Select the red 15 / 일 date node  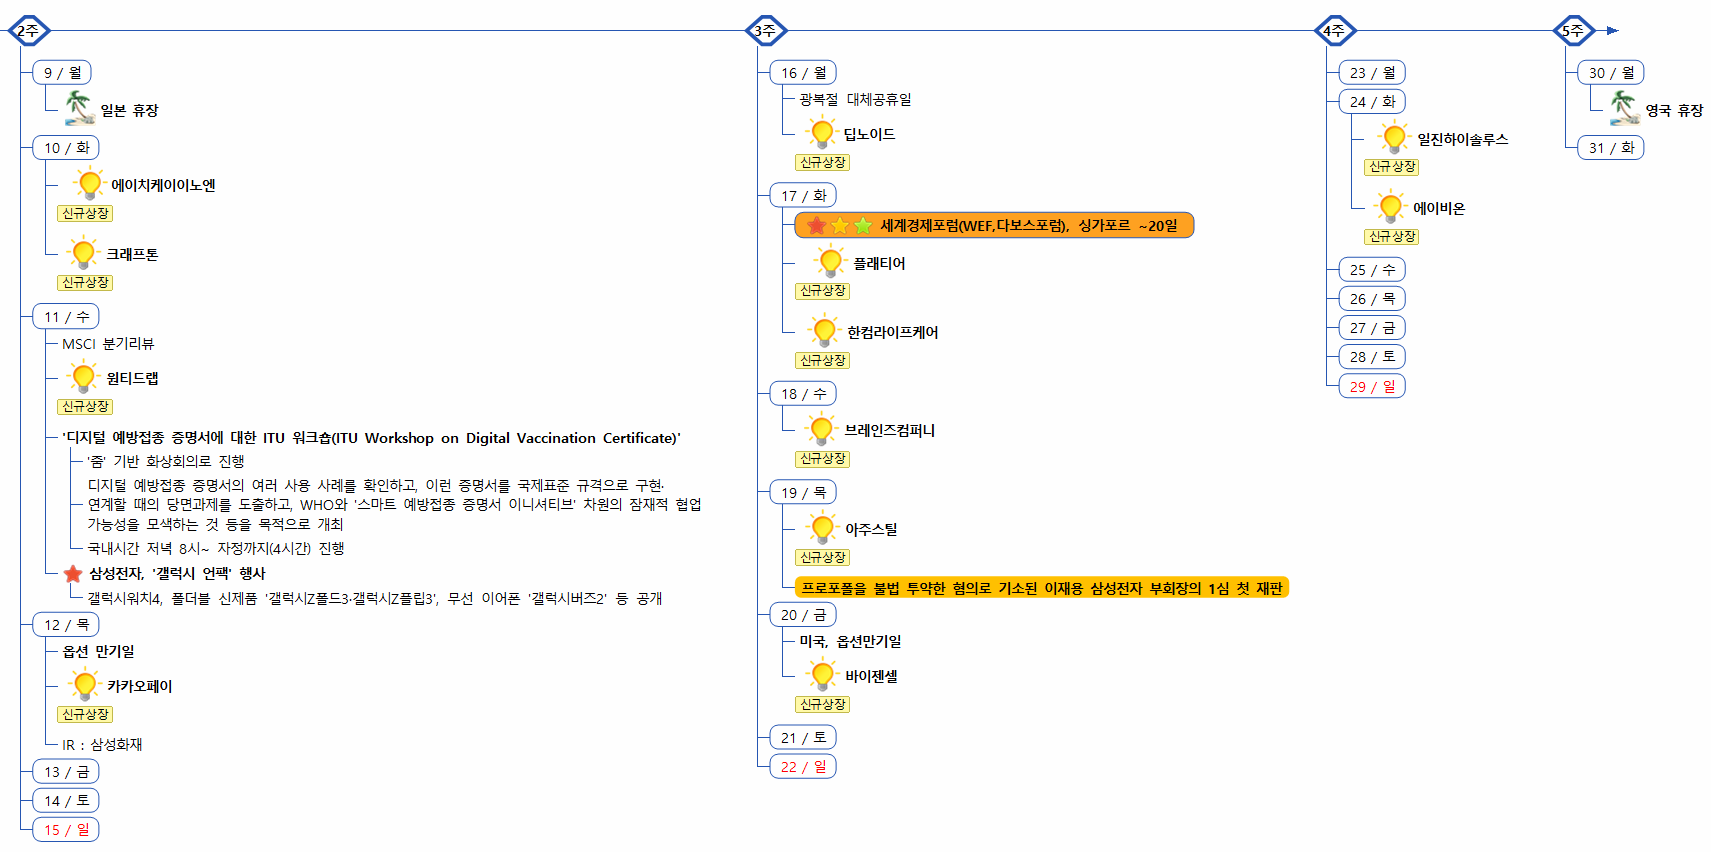point(66,829)
